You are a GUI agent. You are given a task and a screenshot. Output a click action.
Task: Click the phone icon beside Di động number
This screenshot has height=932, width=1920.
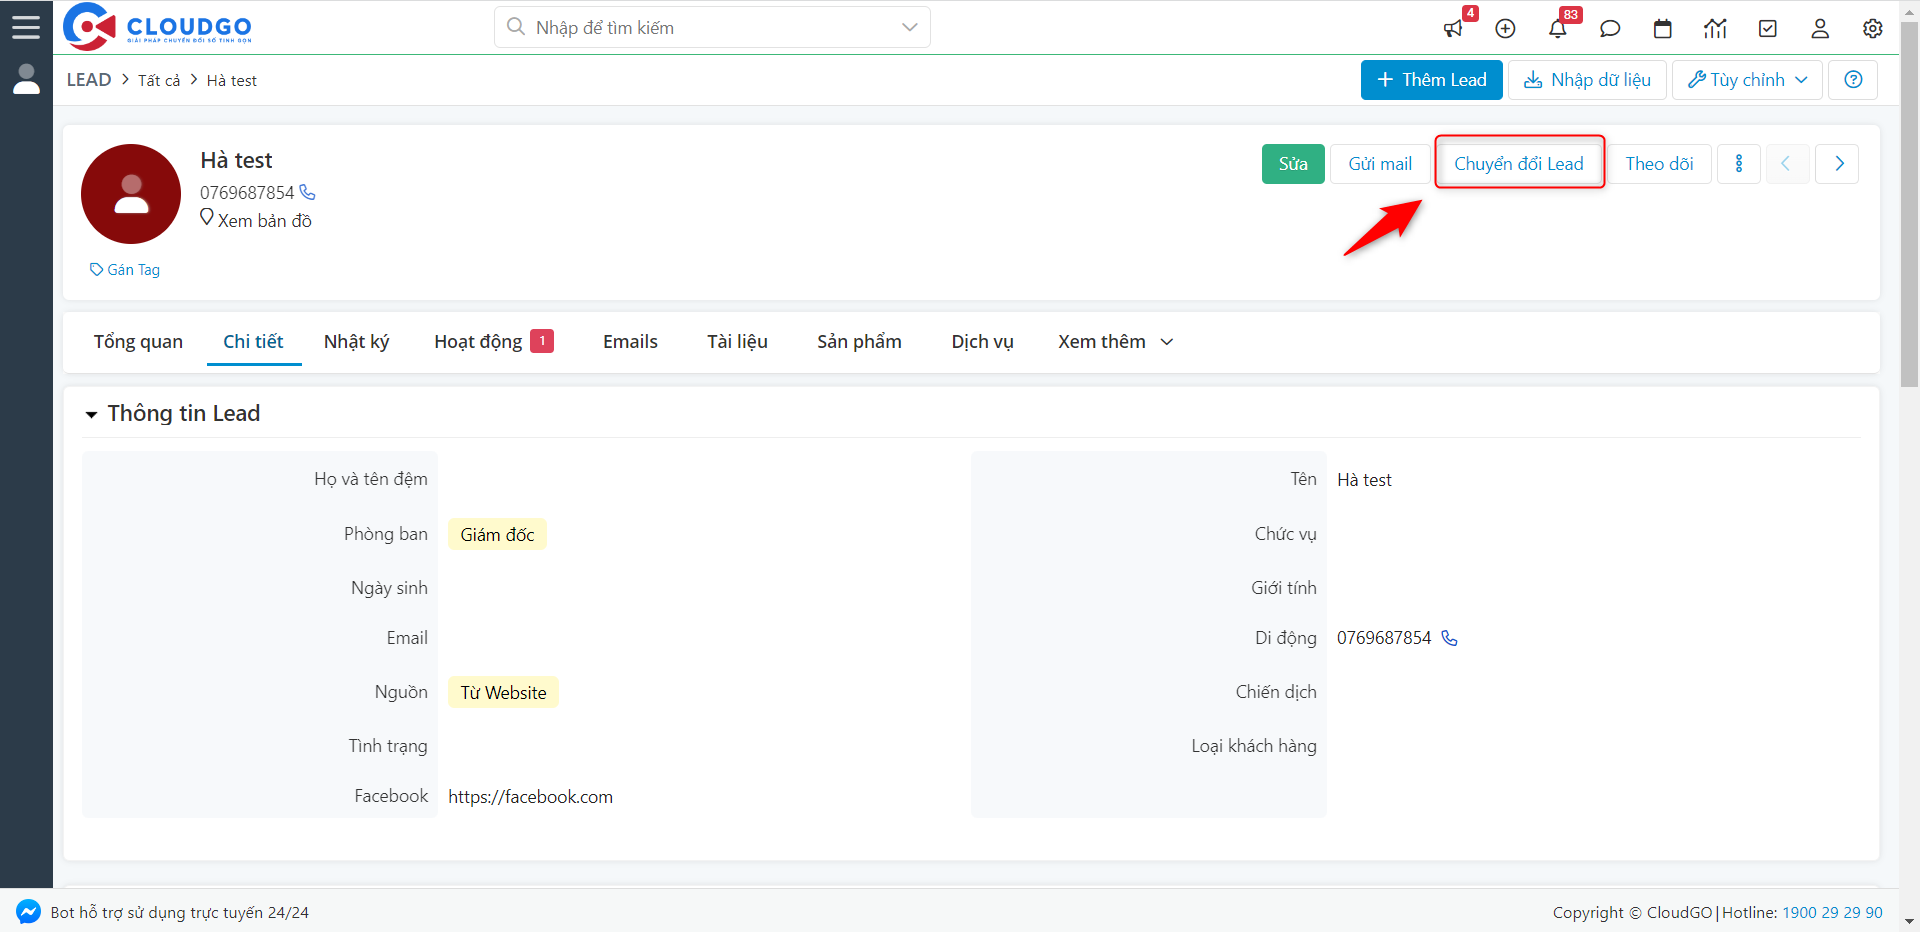pos(1449,638)
